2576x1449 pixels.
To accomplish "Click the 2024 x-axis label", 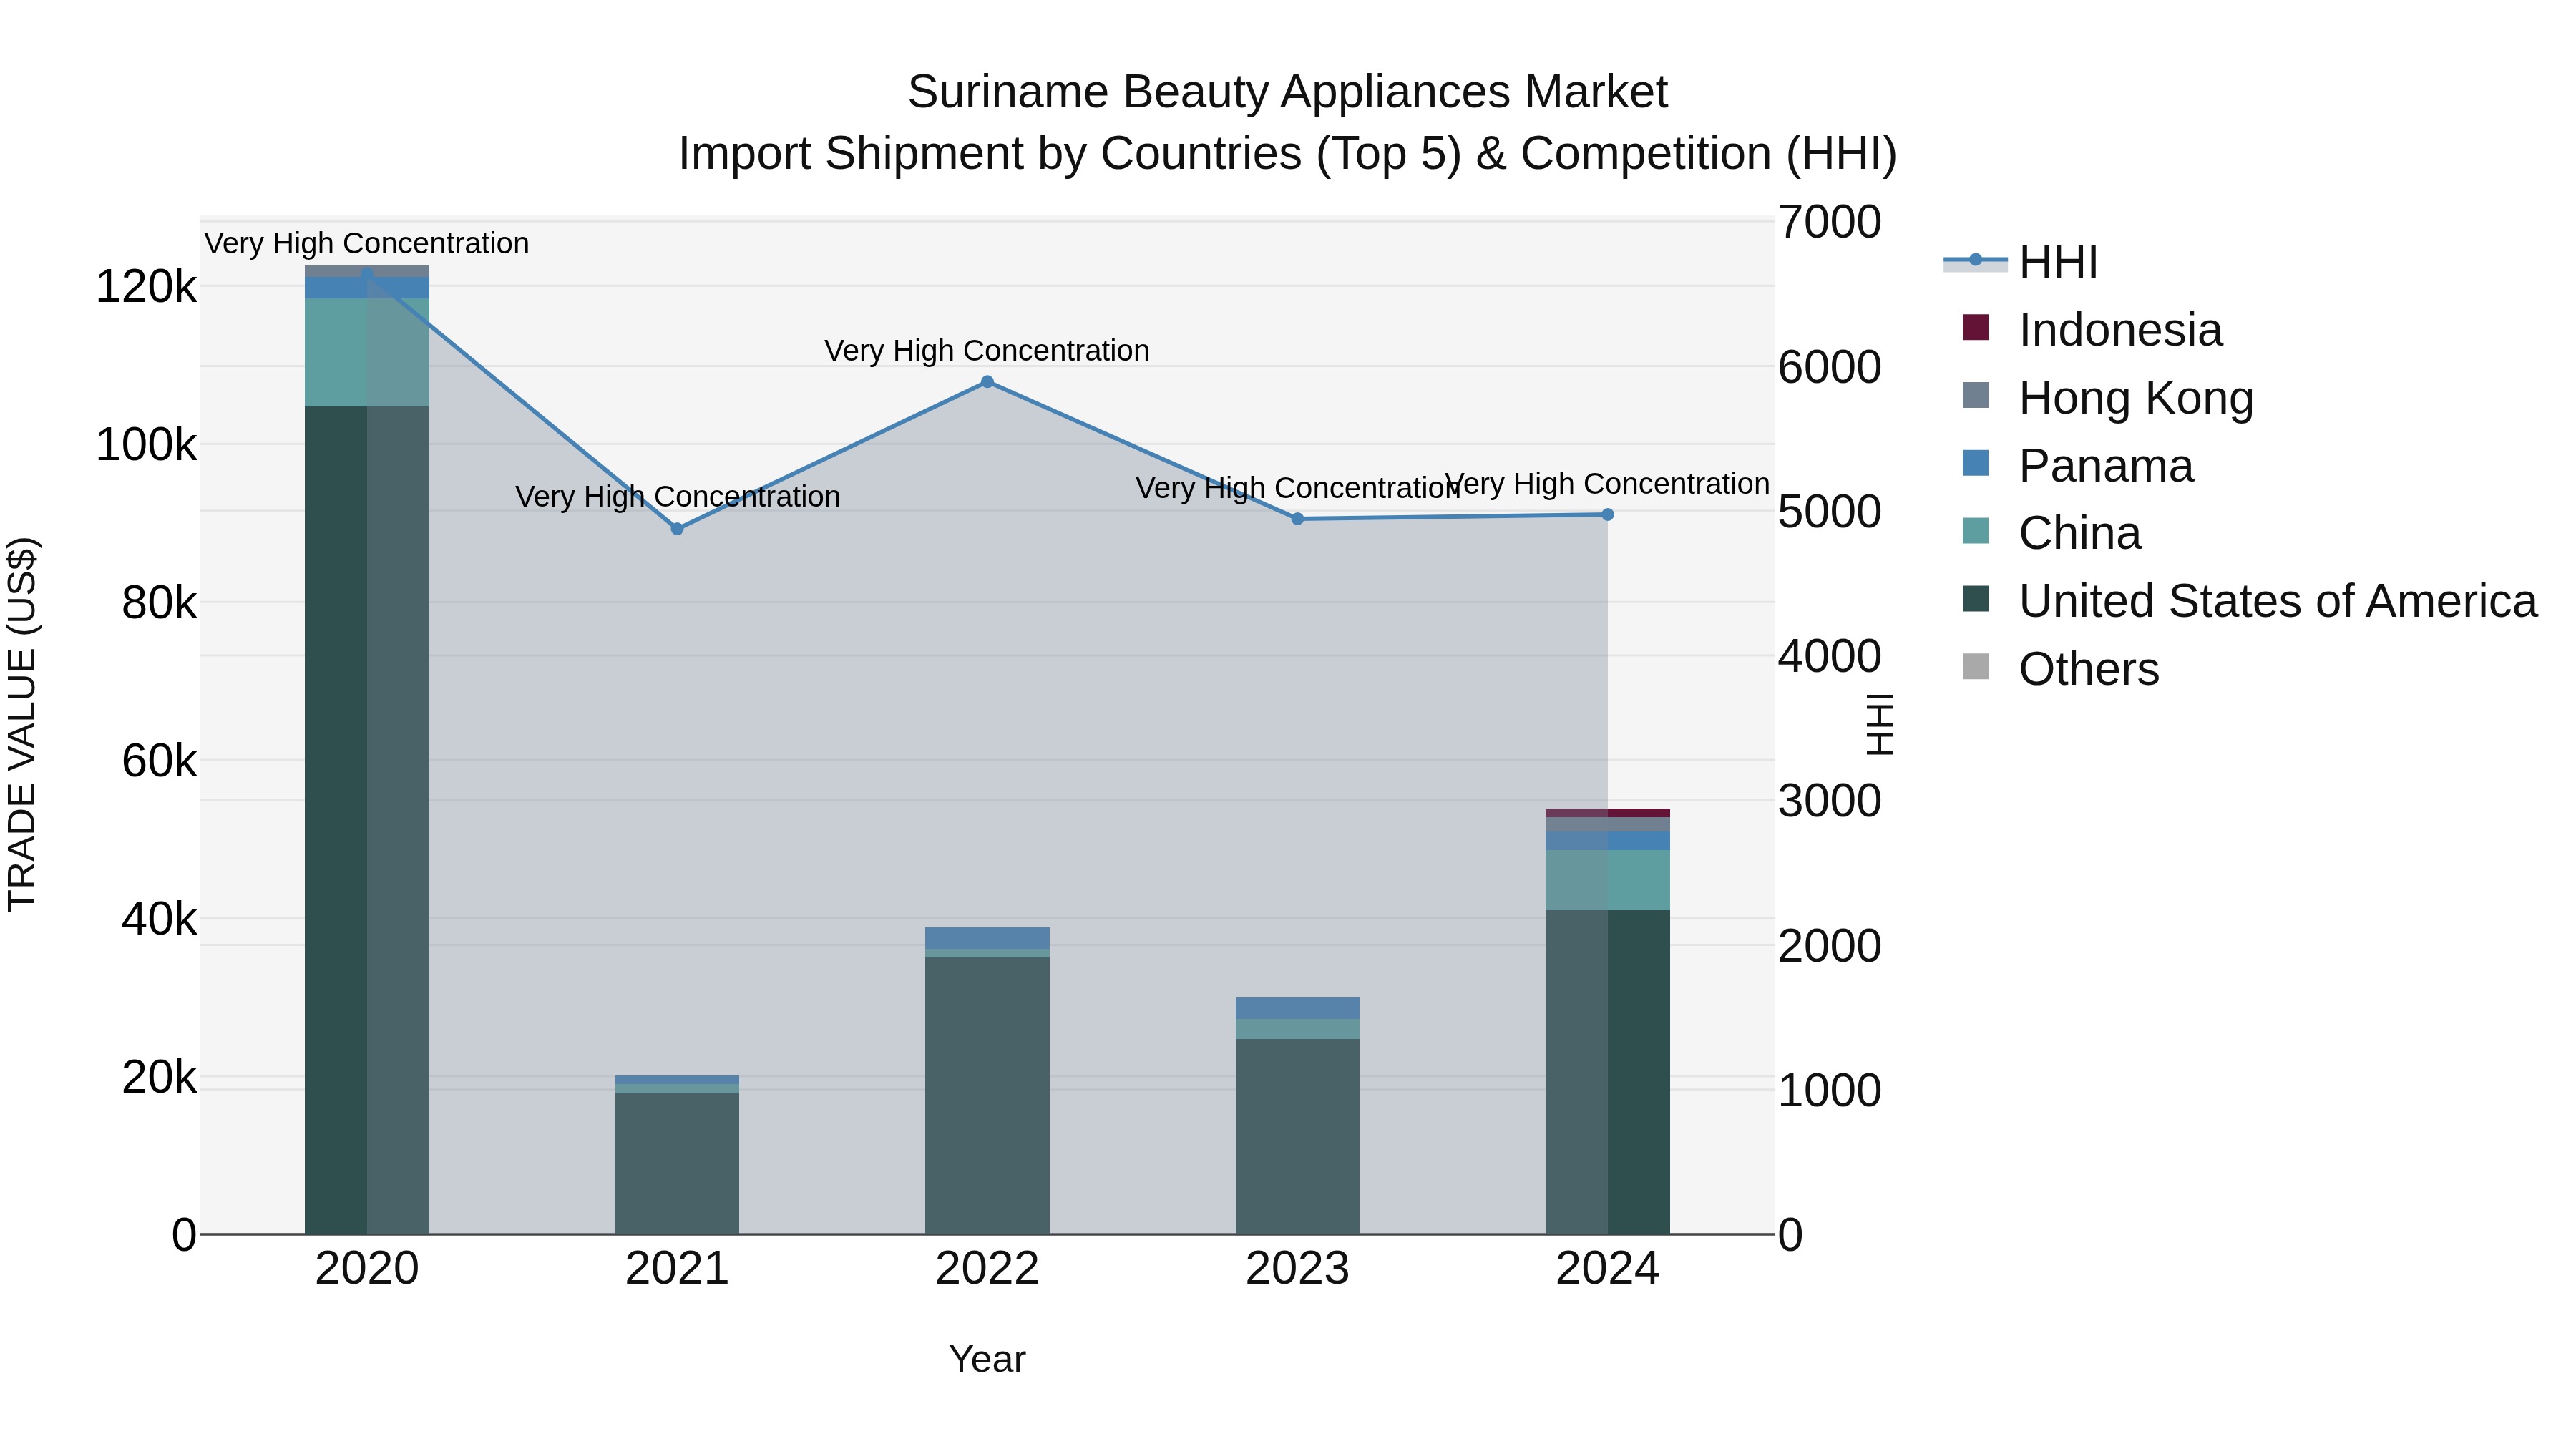I will pos(1607,1269).
